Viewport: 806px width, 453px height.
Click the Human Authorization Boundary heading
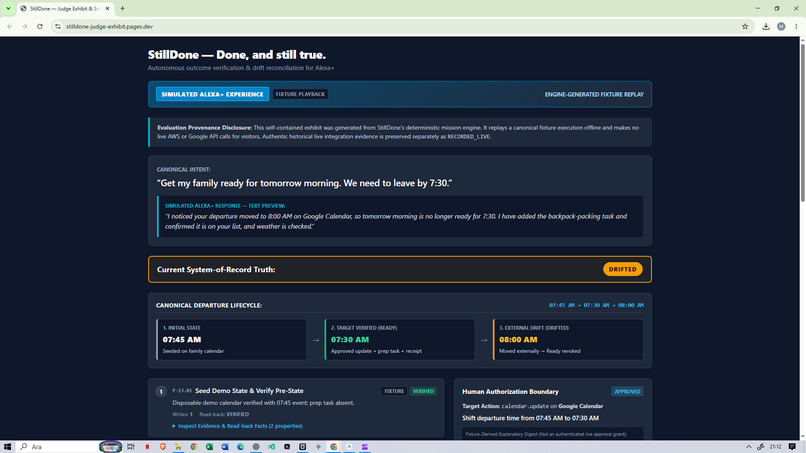pos(510,392)
